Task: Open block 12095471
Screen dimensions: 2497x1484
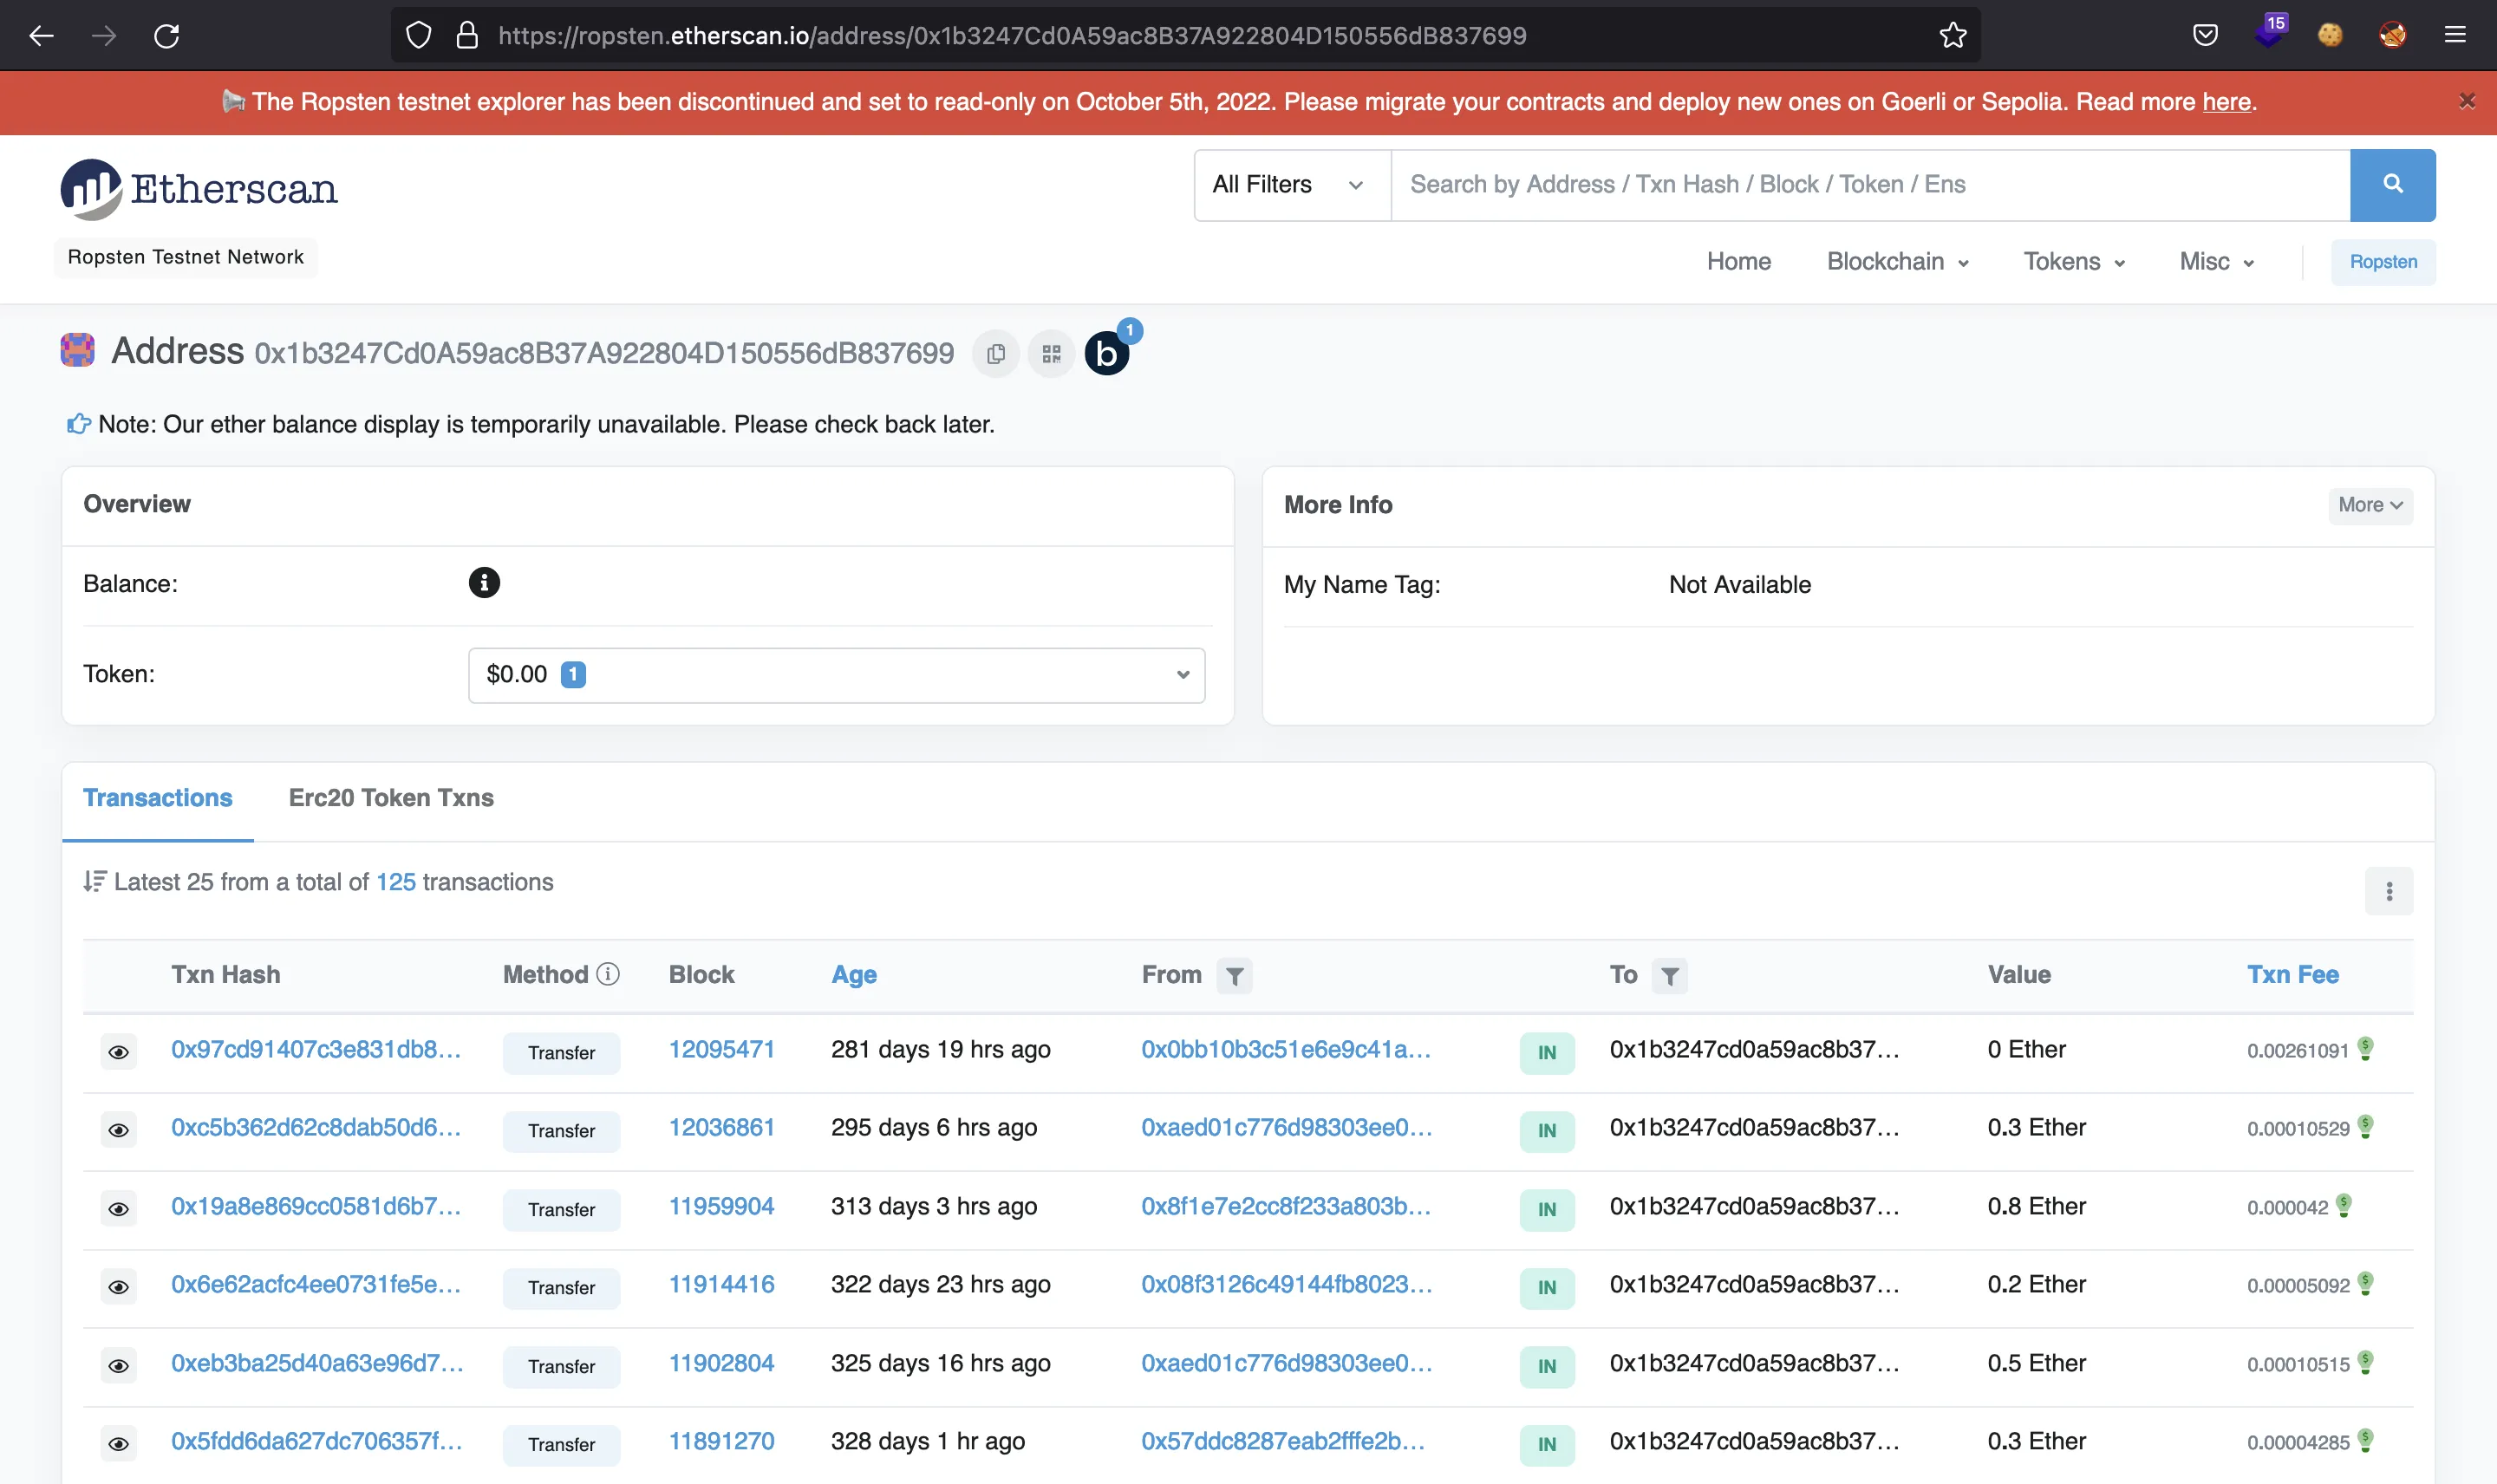Action: pyautogui.click(x=721, y=1049)
